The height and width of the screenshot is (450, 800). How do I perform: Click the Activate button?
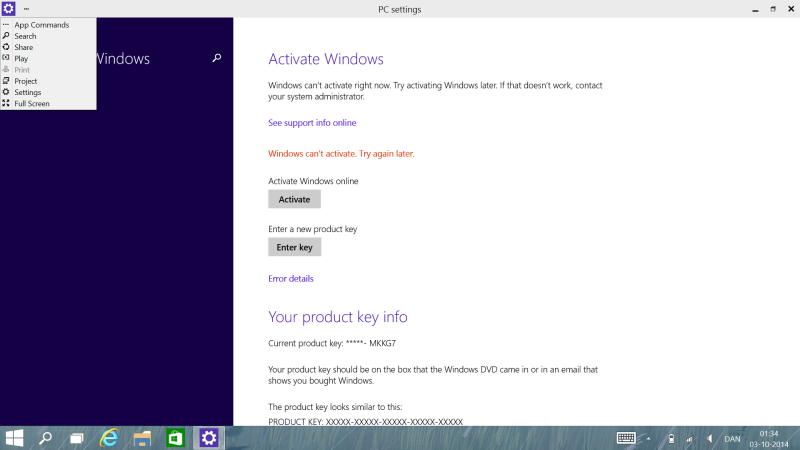pos(294,199)
